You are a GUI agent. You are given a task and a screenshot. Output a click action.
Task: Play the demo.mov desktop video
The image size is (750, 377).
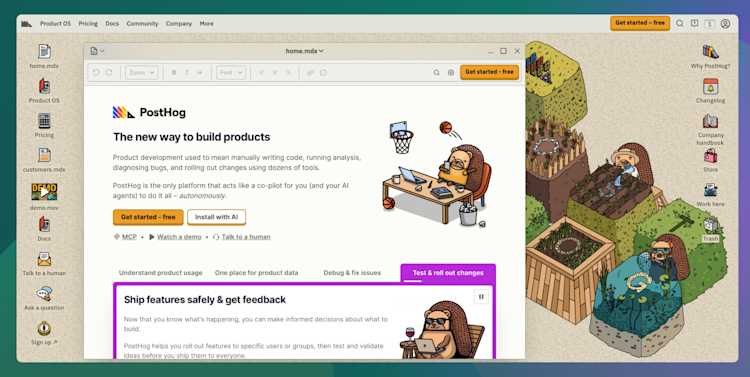[44, 192]
